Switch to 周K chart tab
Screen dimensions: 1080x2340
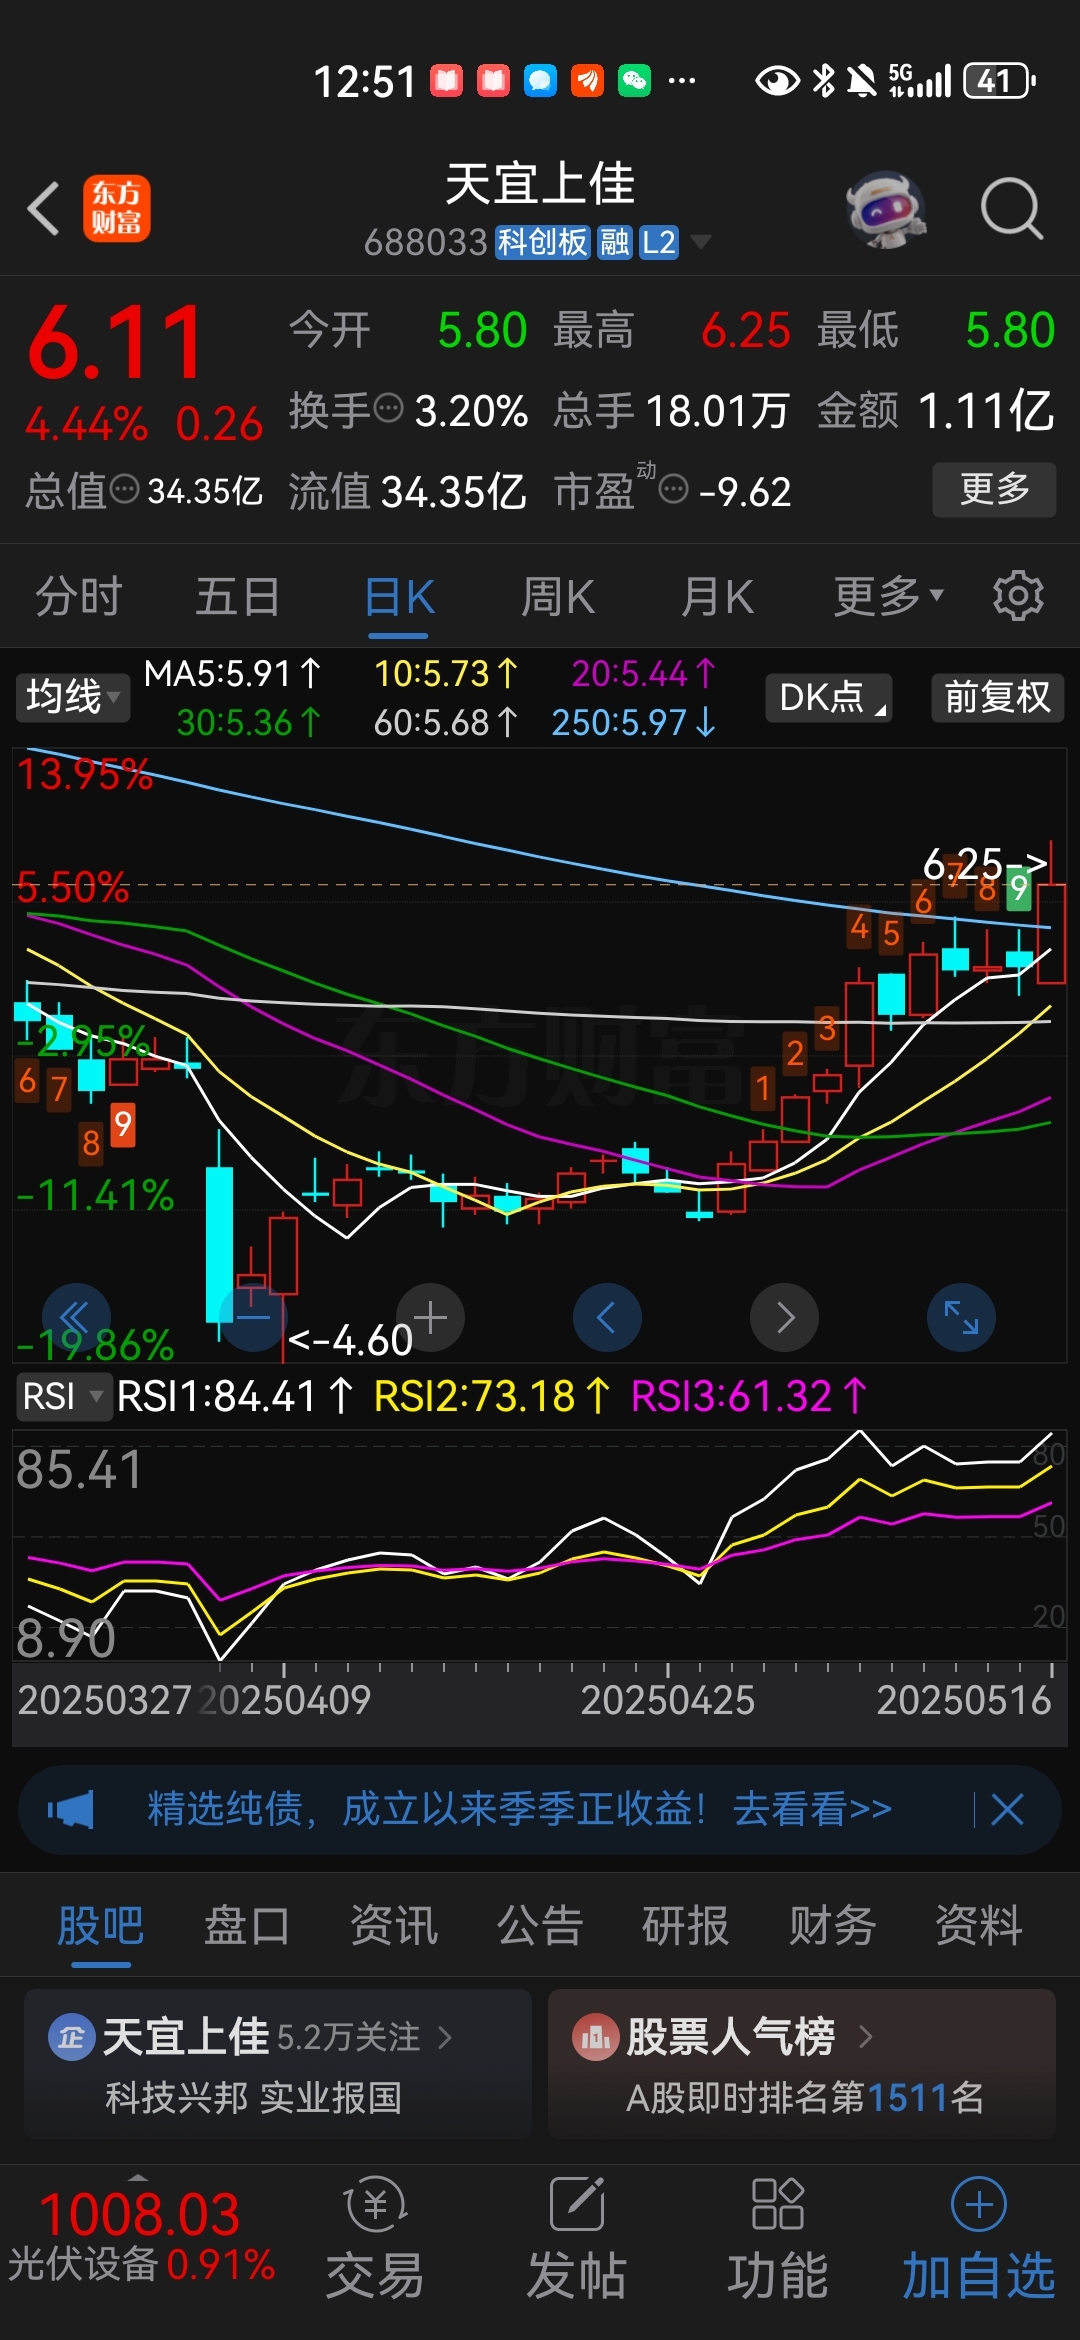point(557,597)
